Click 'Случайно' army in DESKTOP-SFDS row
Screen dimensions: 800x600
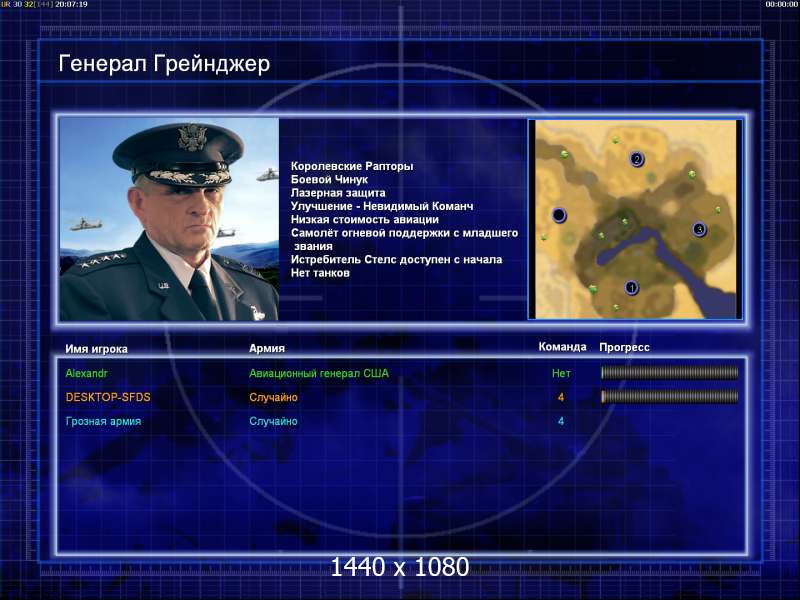[273, 397]
